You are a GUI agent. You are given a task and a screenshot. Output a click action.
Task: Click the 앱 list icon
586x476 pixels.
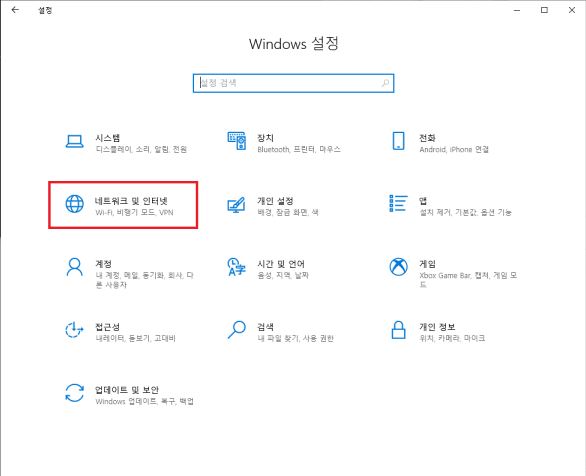[x=398, y=204]
